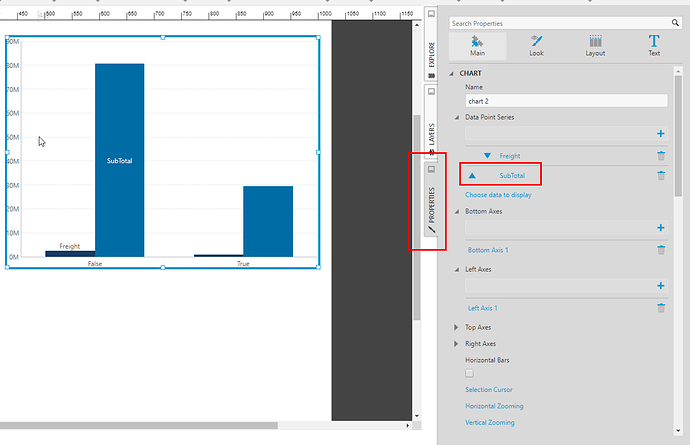Click Choose data to display link
690x445 pixels.
coord(498,195)
